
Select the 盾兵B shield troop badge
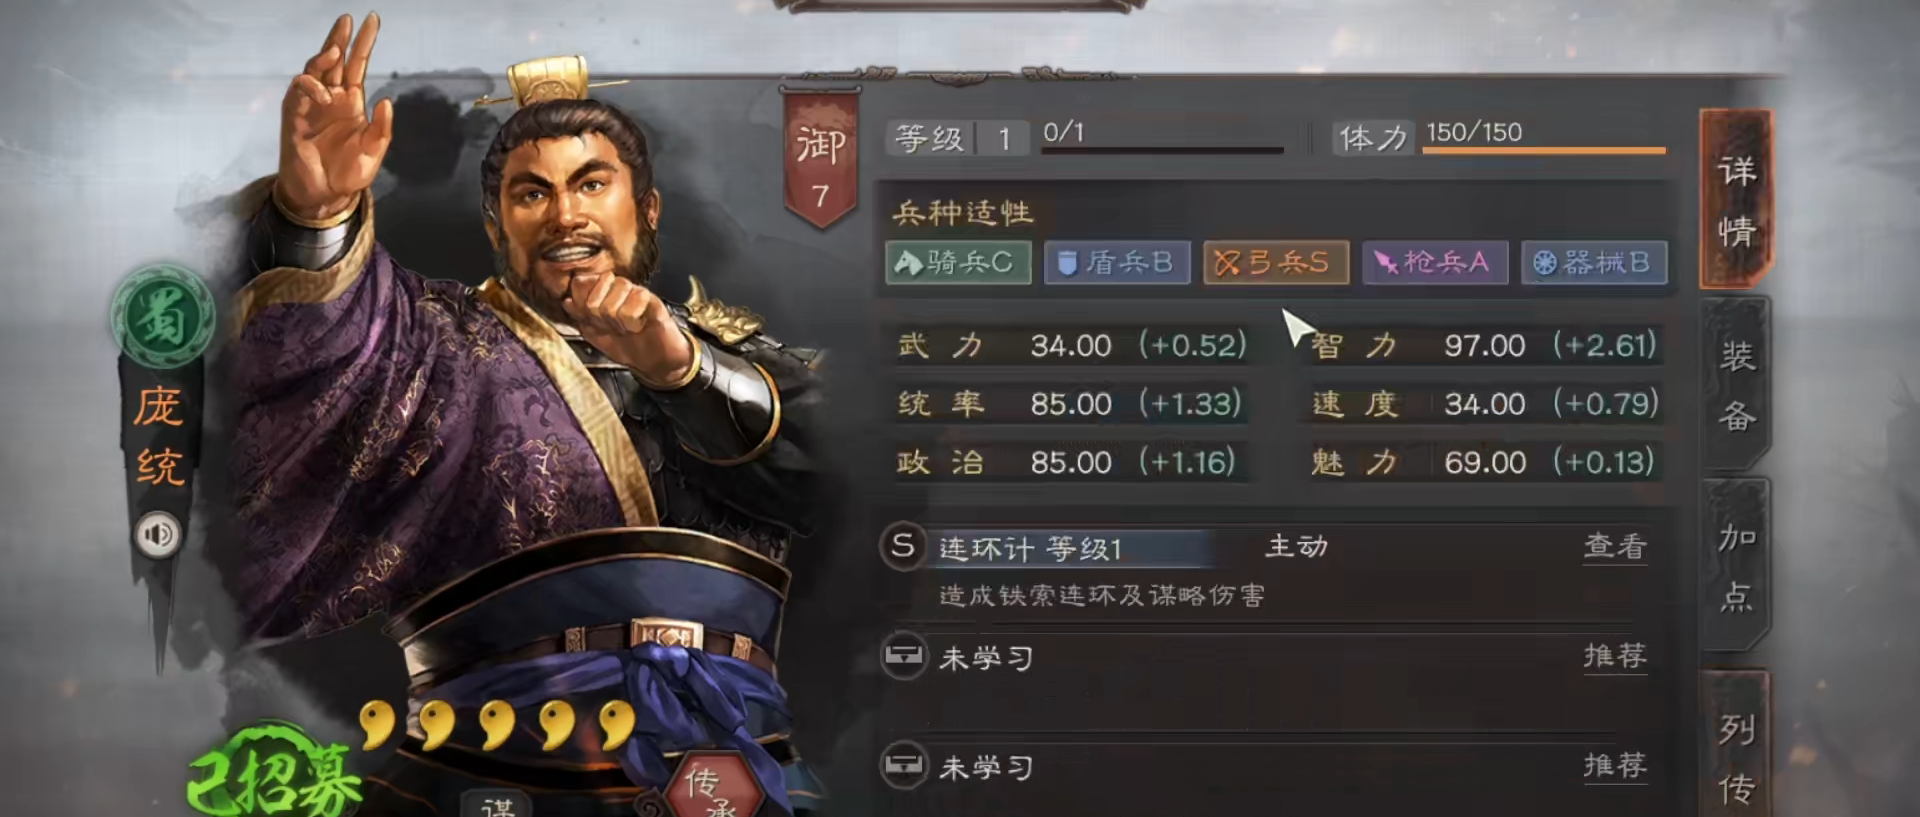[1117, 263]
